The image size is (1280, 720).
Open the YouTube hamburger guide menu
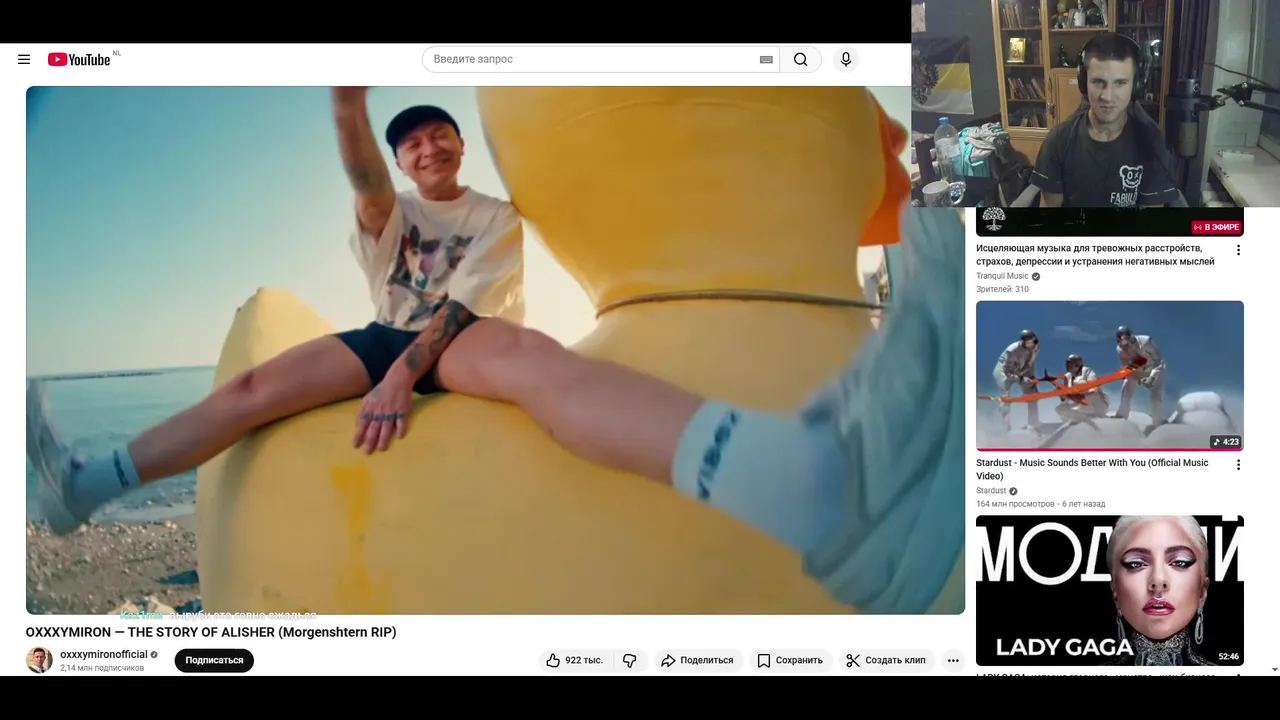click(24, 59)
